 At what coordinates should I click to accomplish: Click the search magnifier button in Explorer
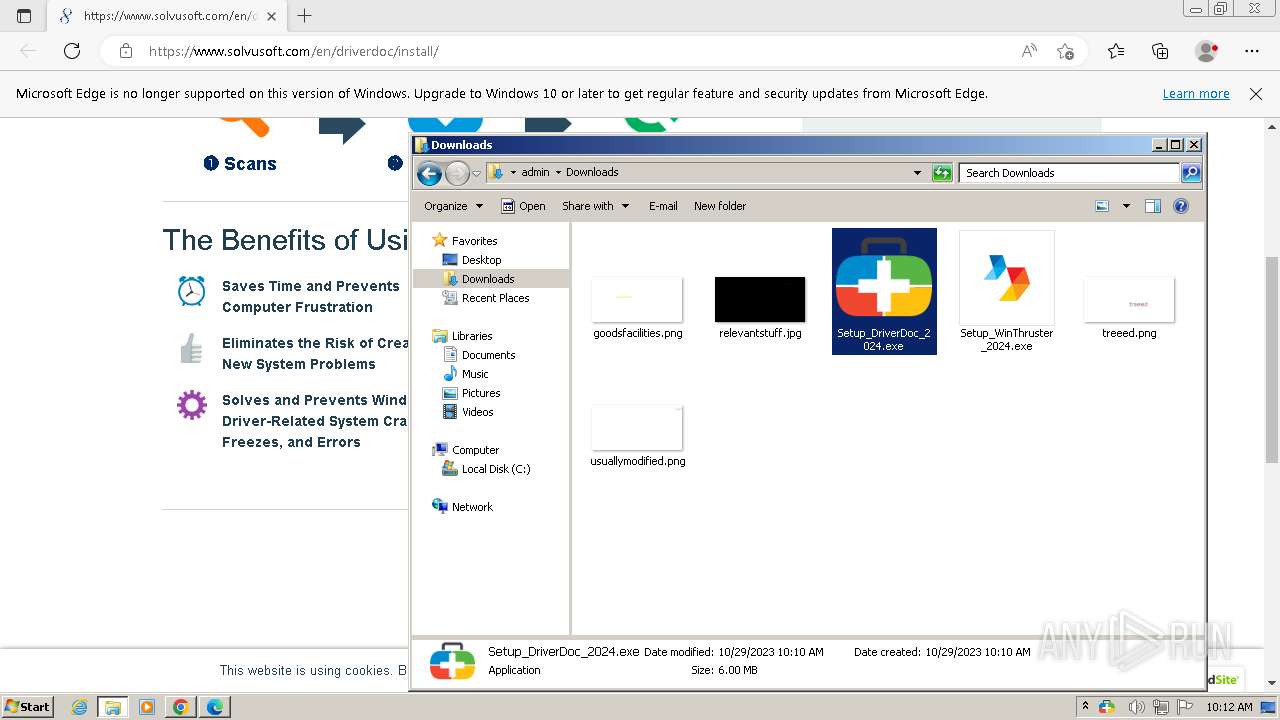(1191, 173)
